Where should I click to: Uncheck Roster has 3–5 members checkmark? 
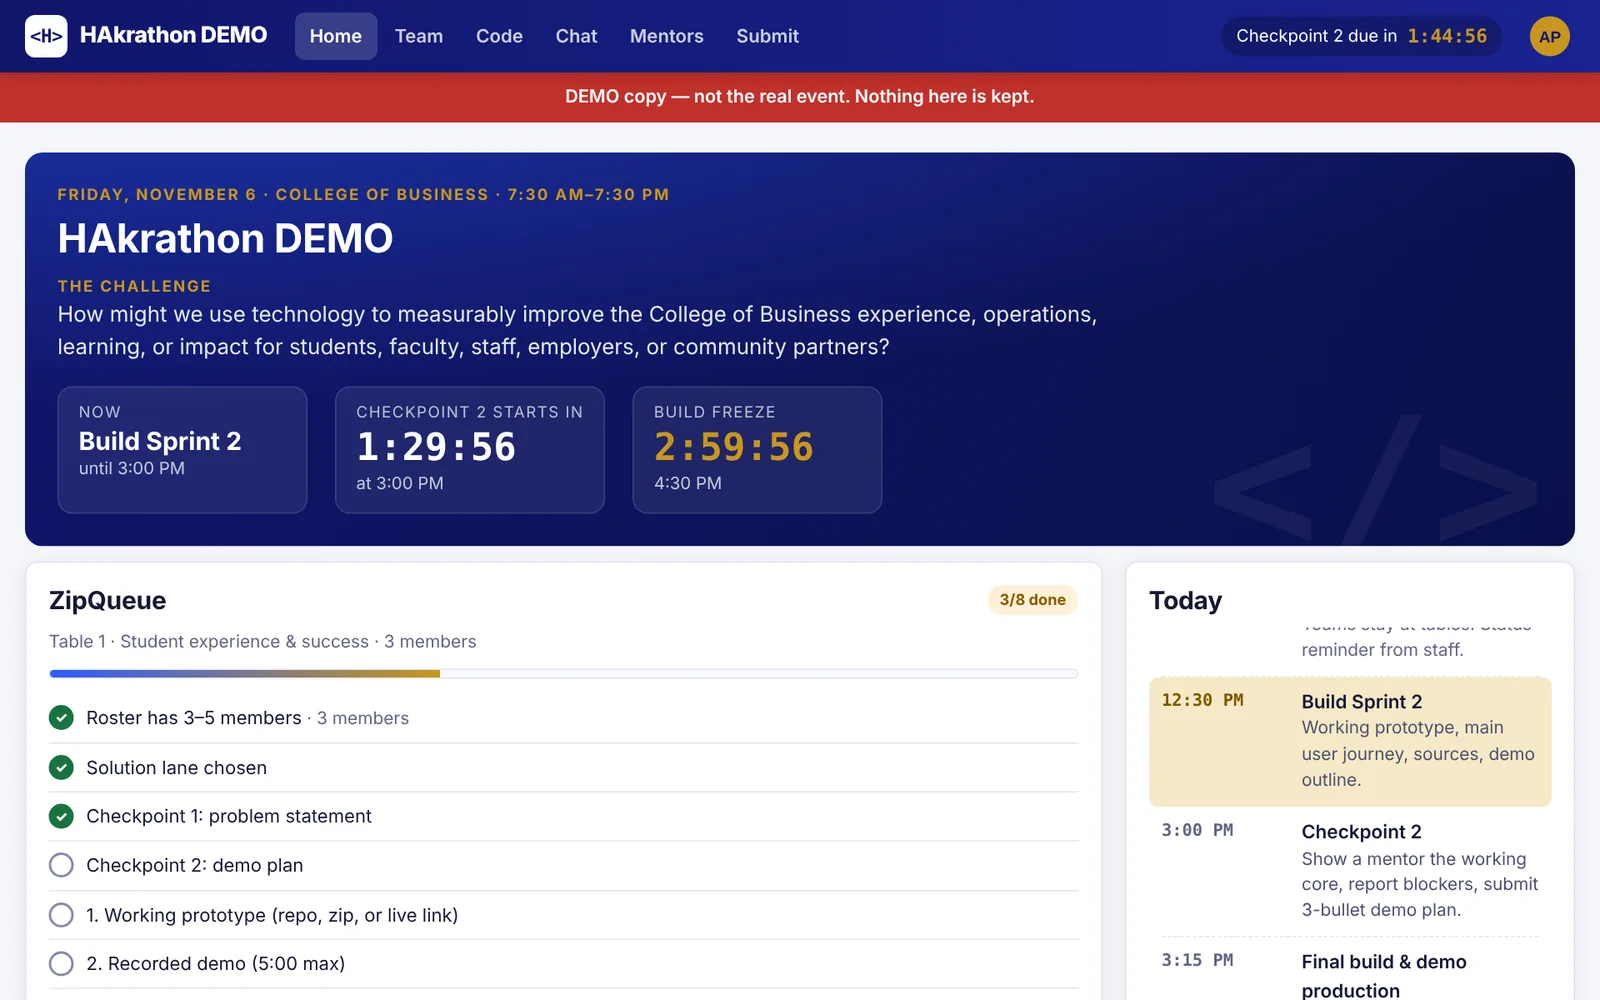(61, 717)
